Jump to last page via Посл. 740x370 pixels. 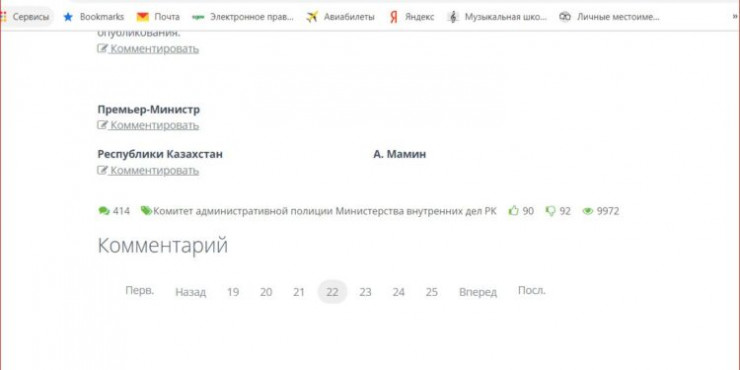coord(531,291)
